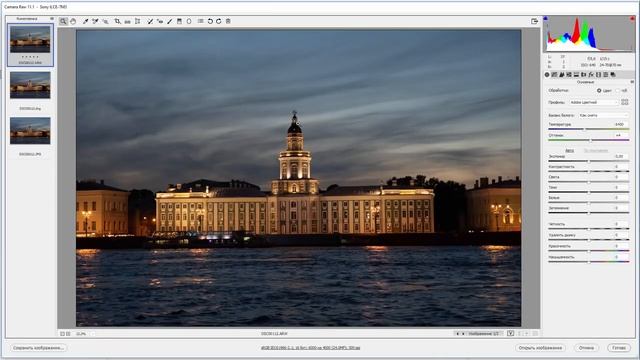Select the Zoom tool
640x360 pixels.
click(x=63, y=21)
